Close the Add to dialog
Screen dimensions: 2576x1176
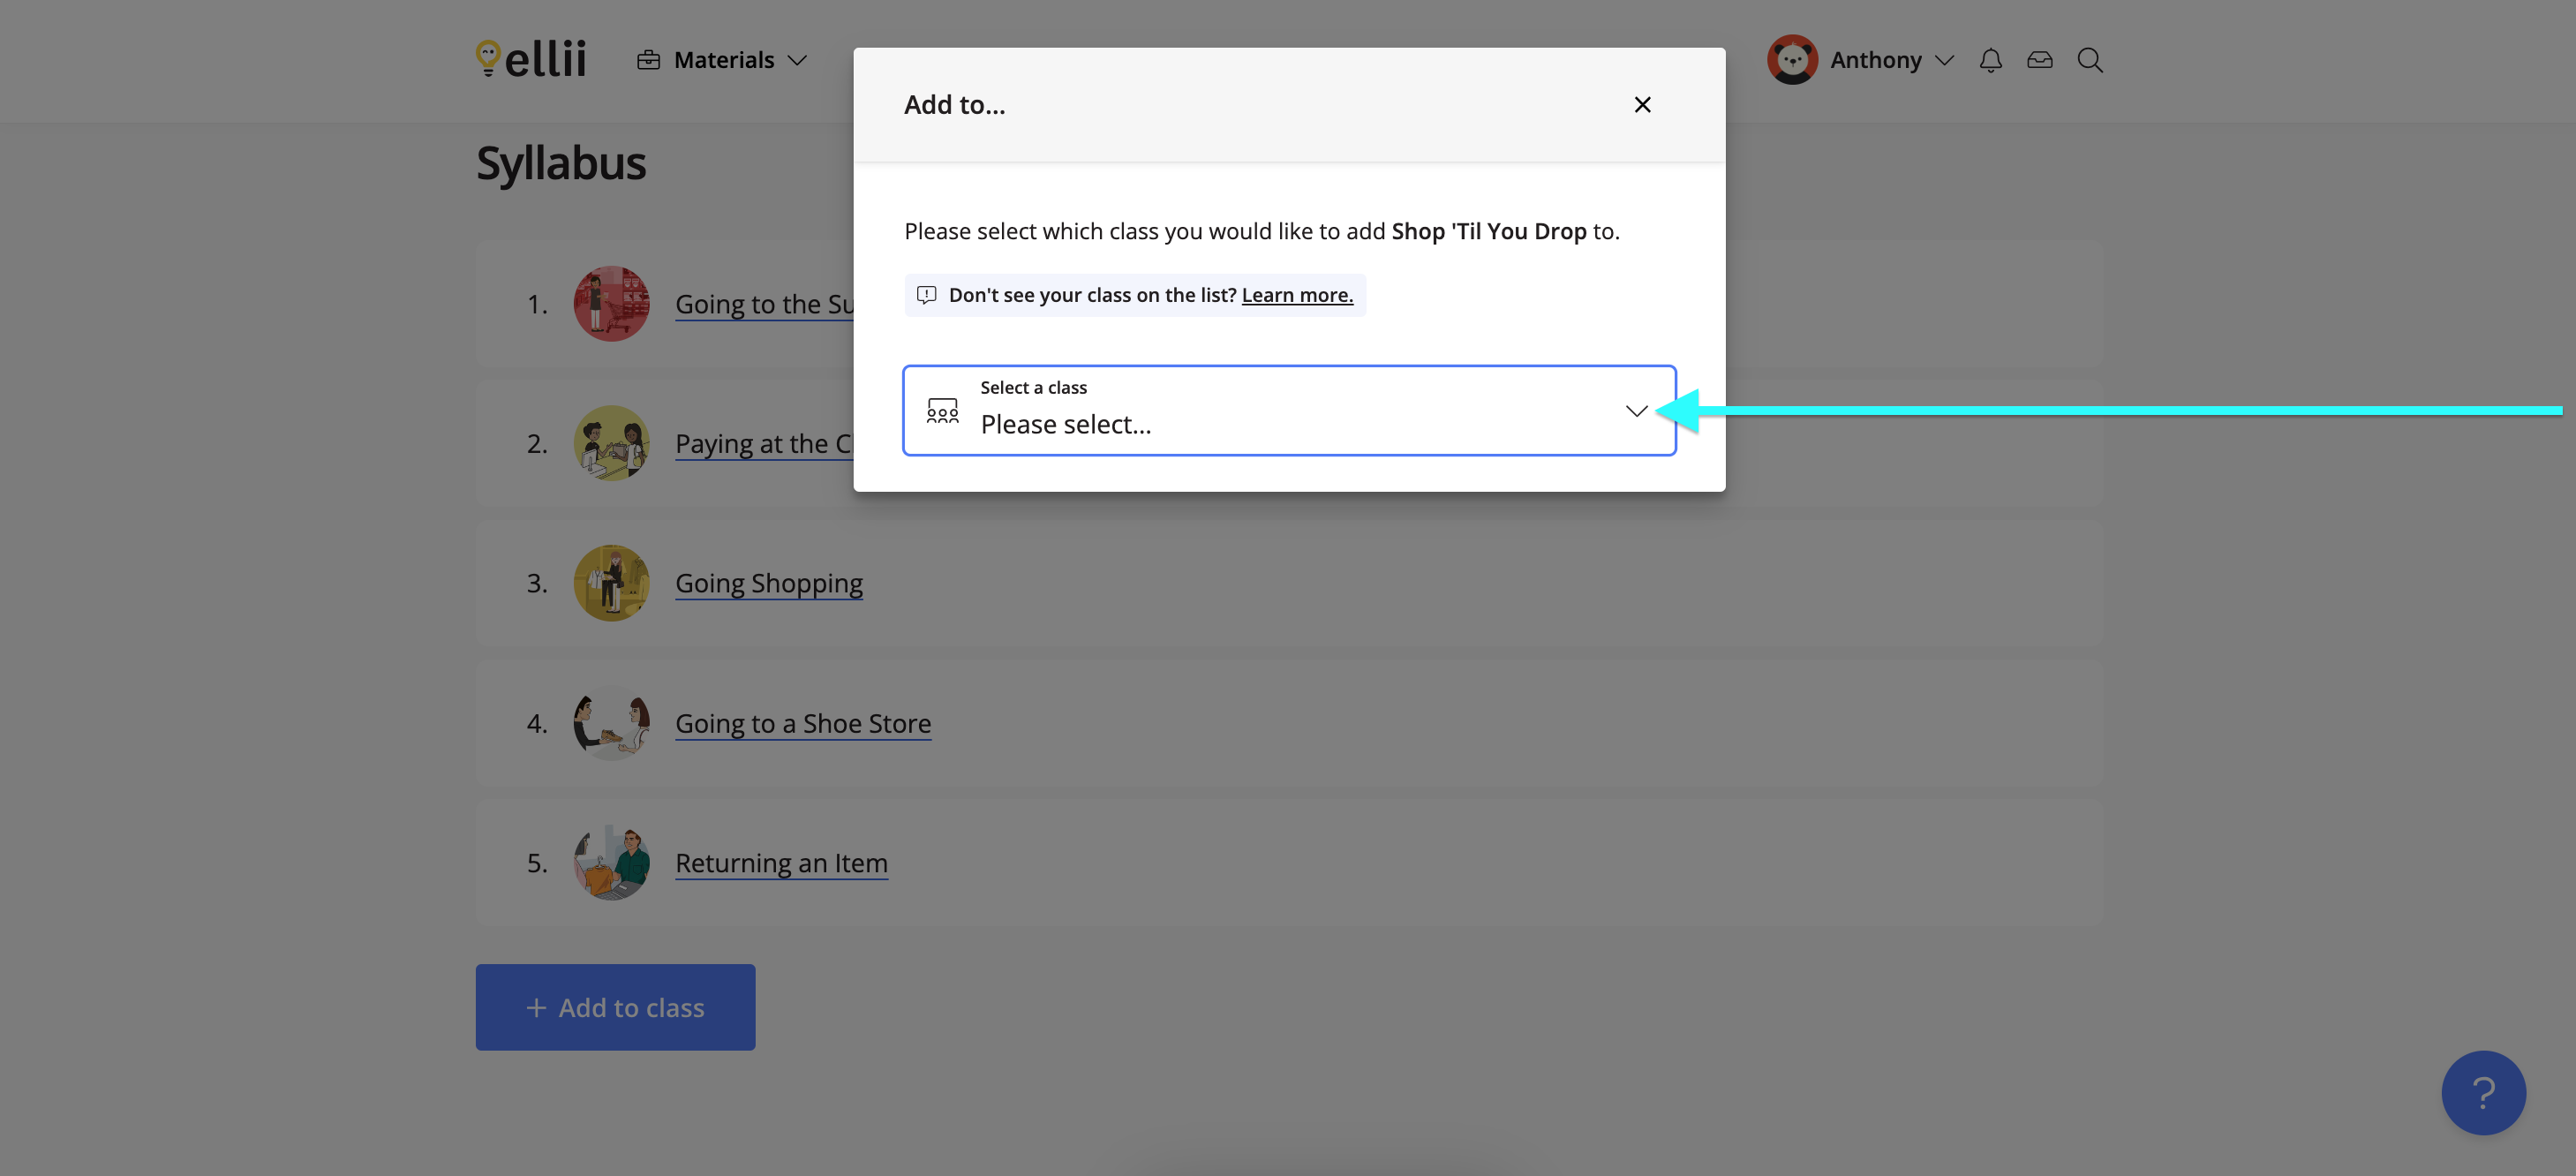pos(1642,104)
